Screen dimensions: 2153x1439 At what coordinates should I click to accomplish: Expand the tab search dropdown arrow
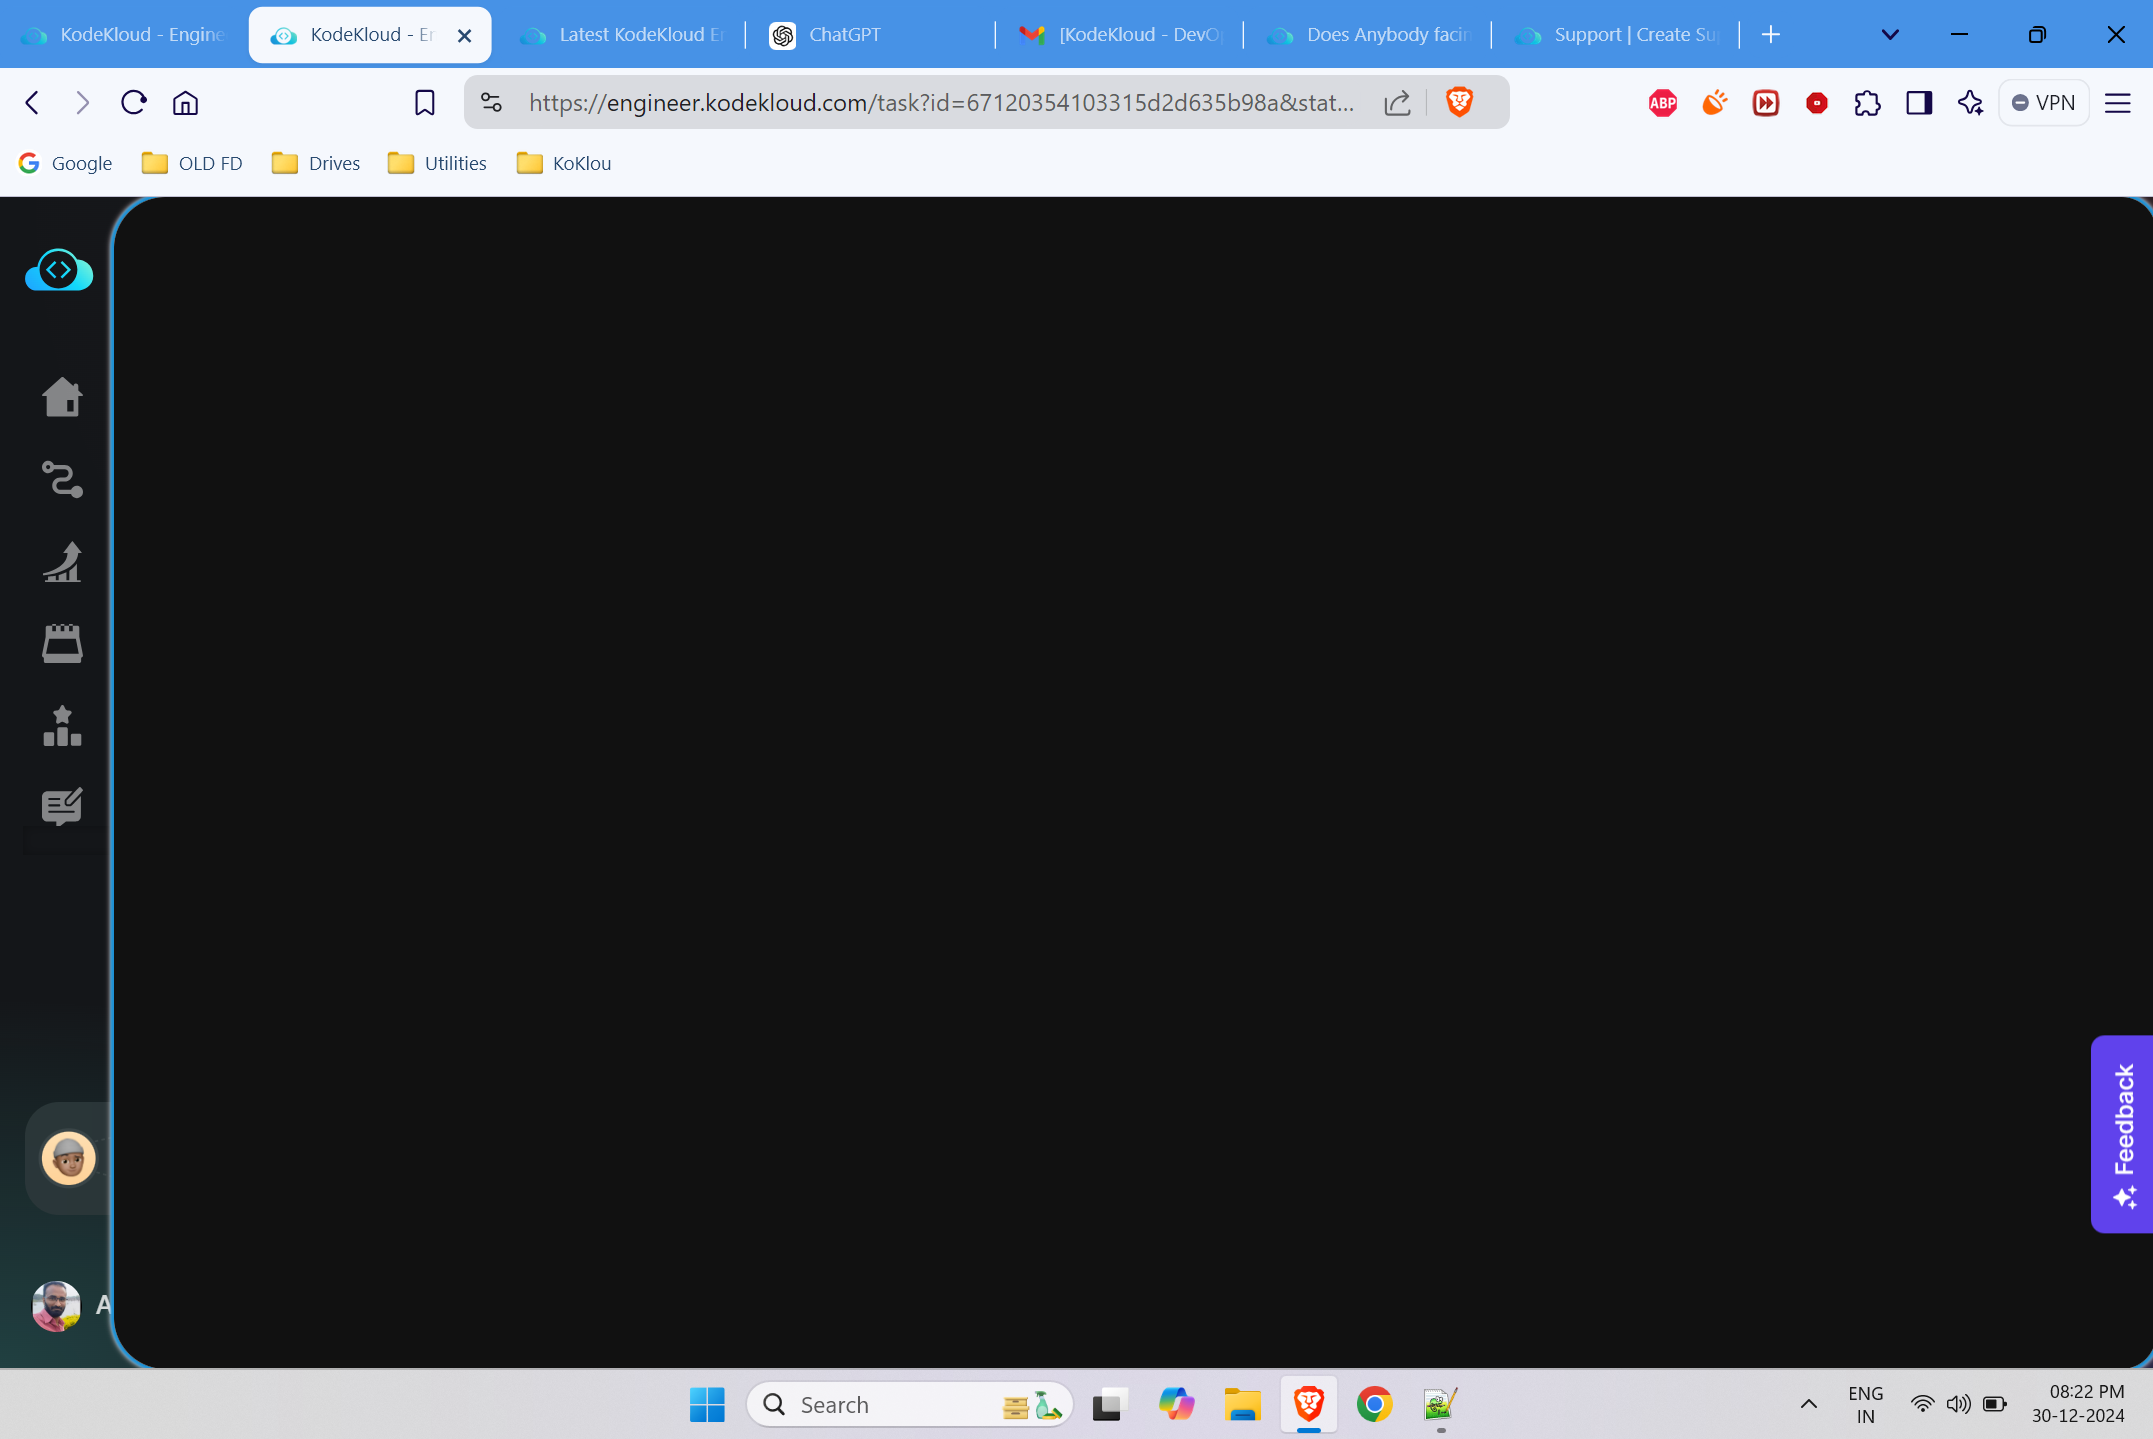1889,35
